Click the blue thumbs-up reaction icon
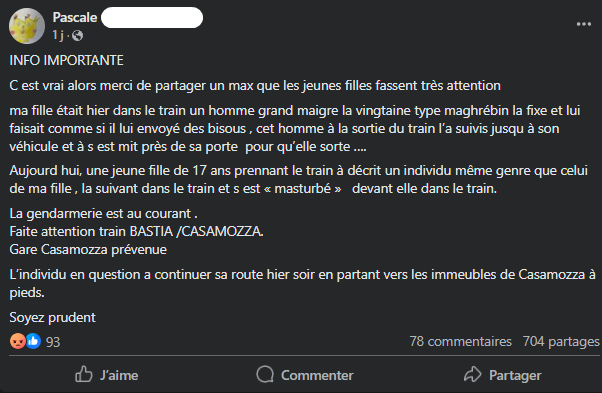 tap(33, 341)
